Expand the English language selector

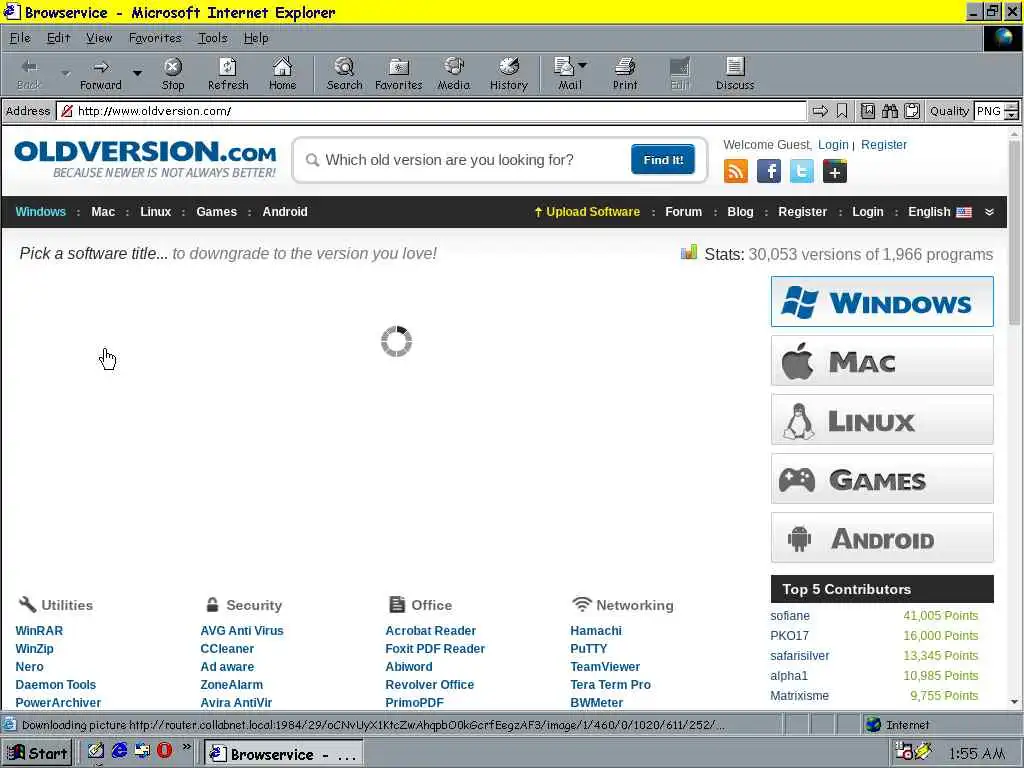point(940,212)
